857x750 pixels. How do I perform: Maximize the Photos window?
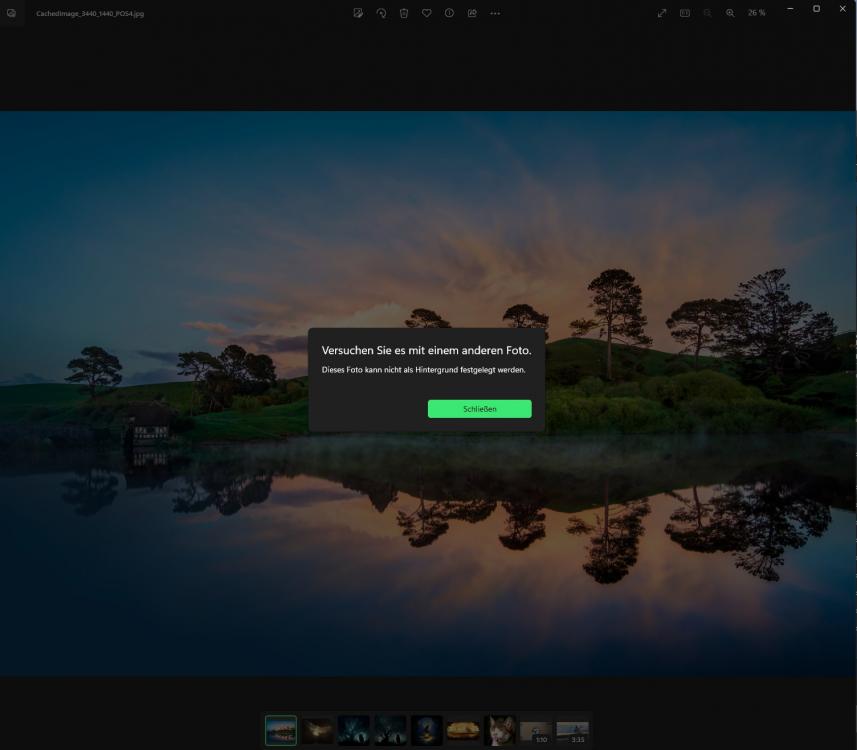(816, 8)
